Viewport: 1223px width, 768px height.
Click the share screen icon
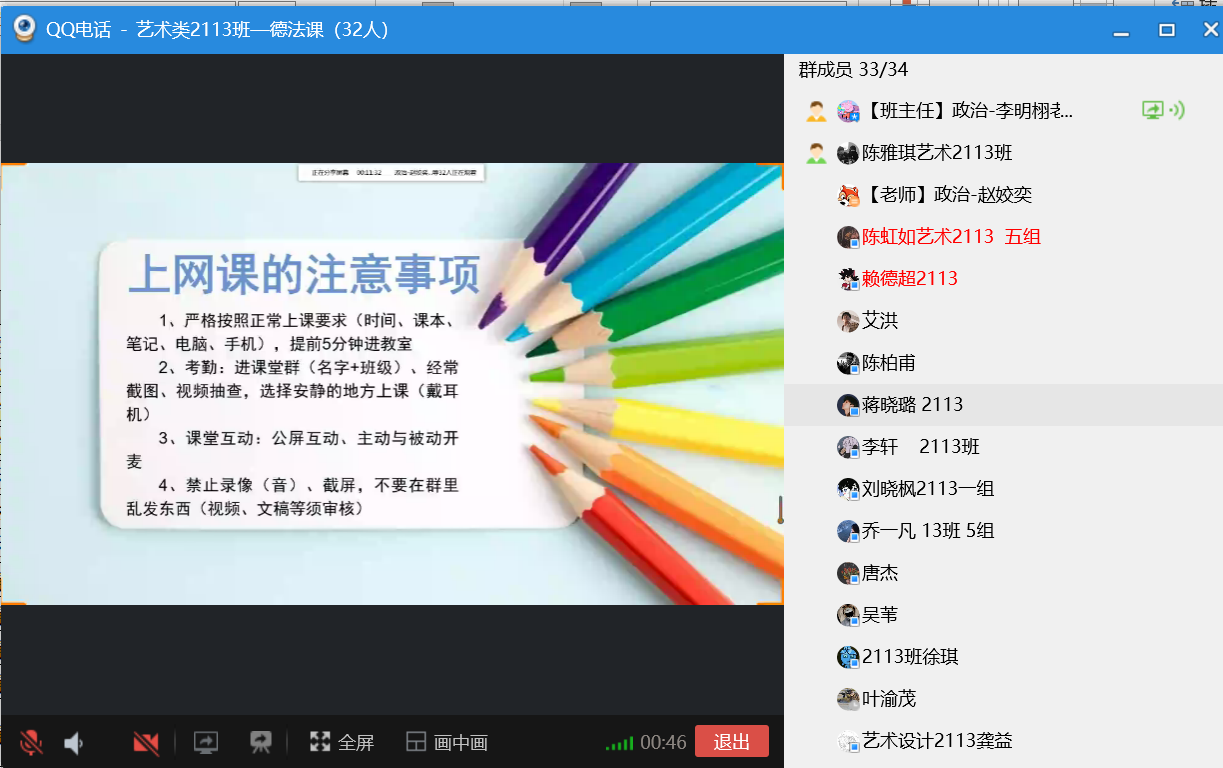tap(205, 743)
